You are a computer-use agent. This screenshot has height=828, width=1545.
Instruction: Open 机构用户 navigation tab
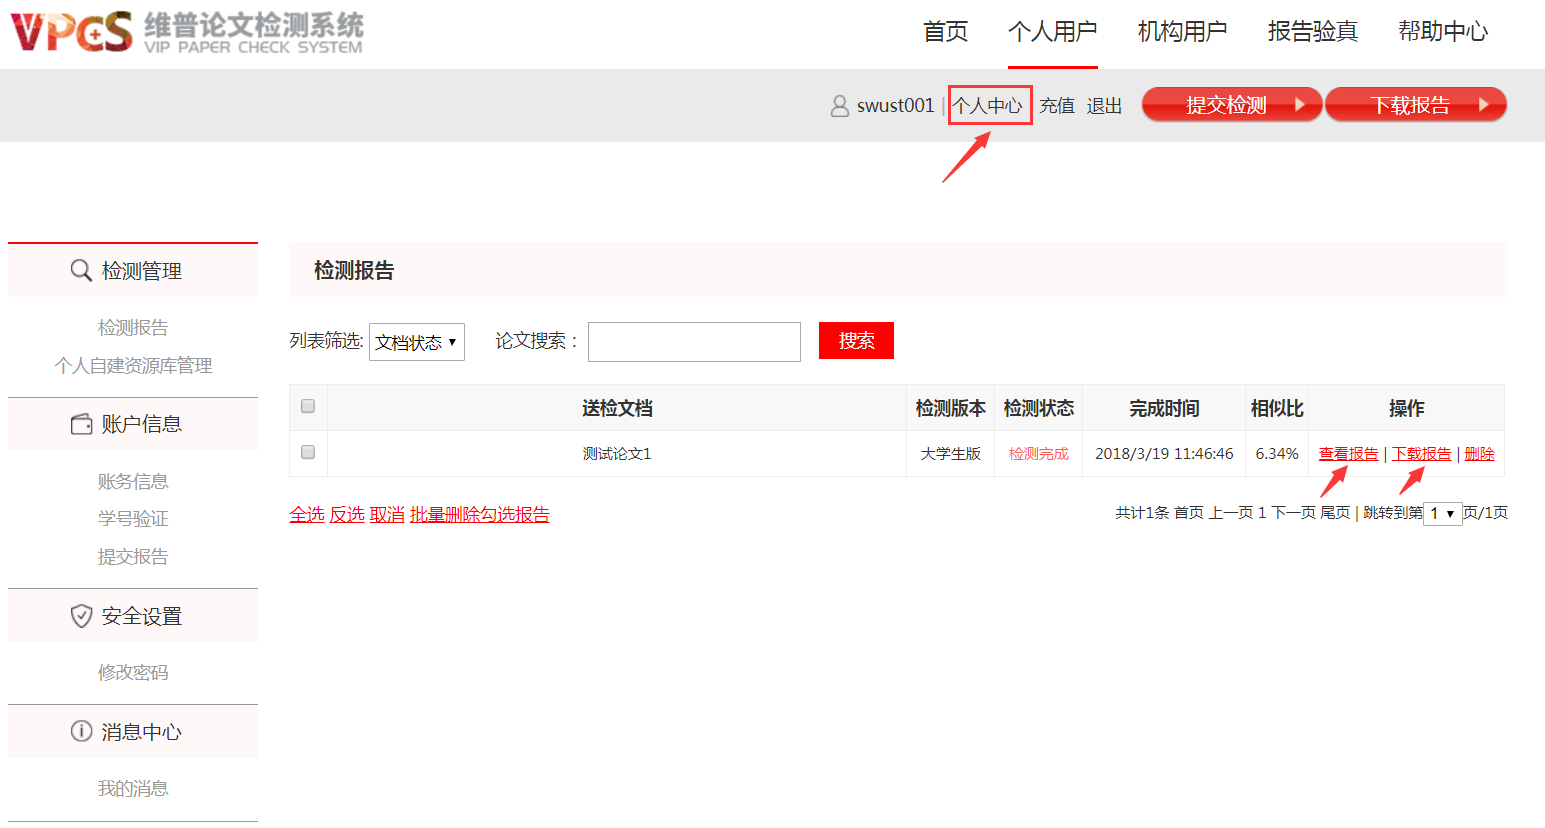(x=1183, y=31)
